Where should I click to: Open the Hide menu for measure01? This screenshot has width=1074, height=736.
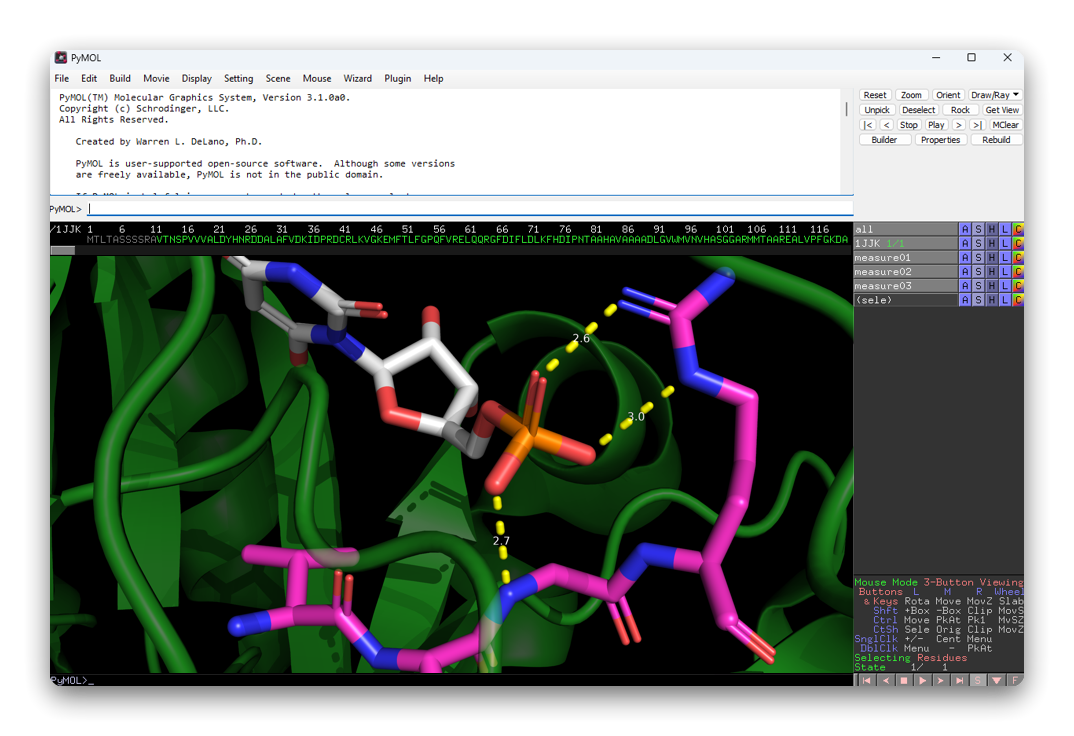(992, 257)
